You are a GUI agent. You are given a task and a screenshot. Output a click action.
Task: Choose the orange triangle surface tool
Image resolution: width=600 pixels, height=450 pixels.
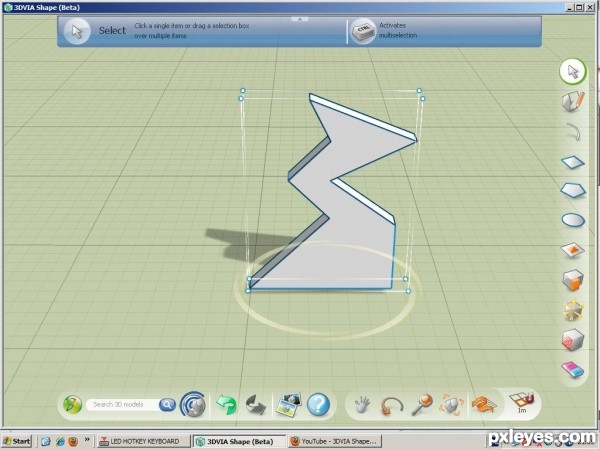click(573, 250)
